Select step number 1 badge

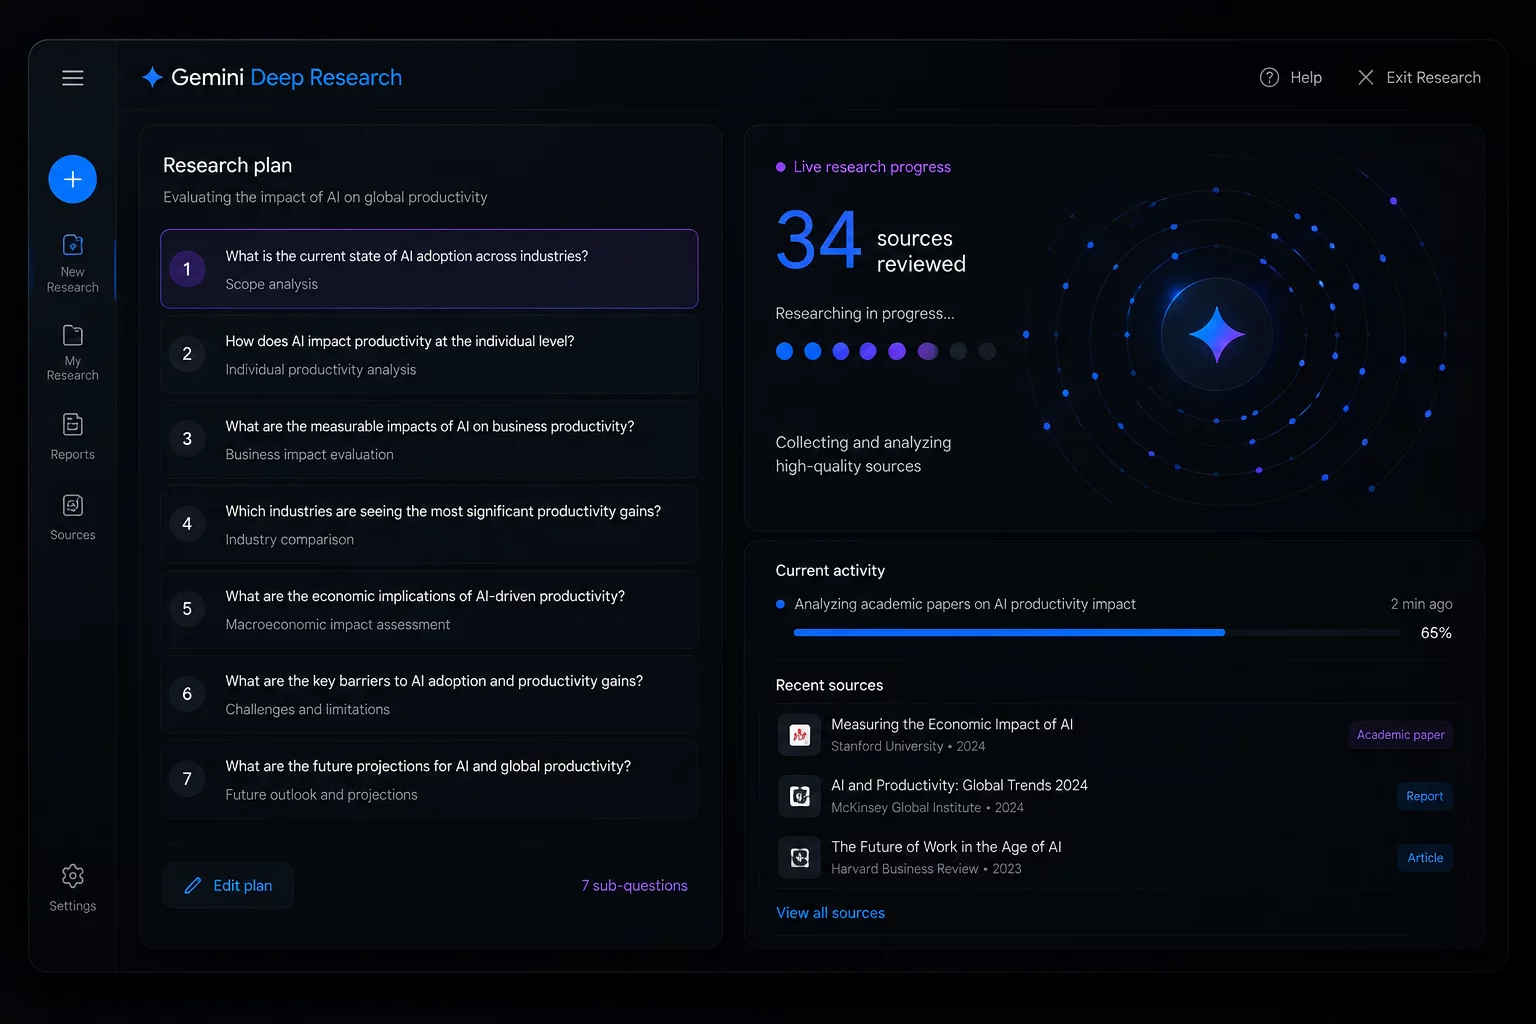point(187,269)
